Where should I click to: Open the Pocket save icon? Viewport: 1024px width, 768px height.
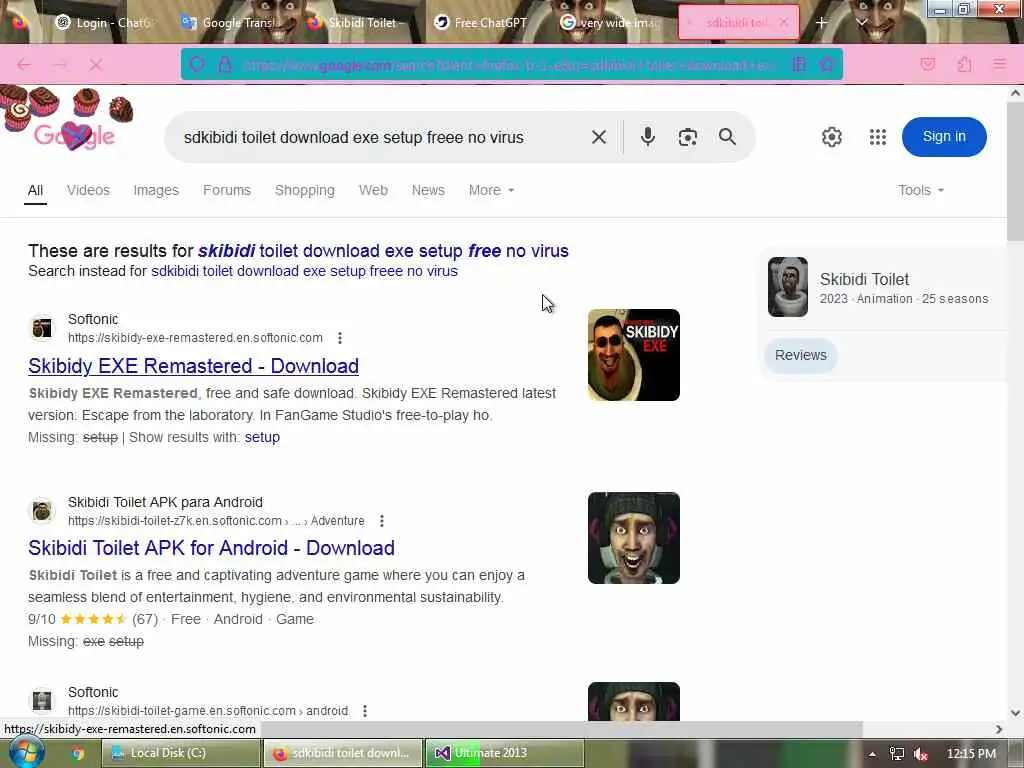pyautogui.click(x=928, y=64)
